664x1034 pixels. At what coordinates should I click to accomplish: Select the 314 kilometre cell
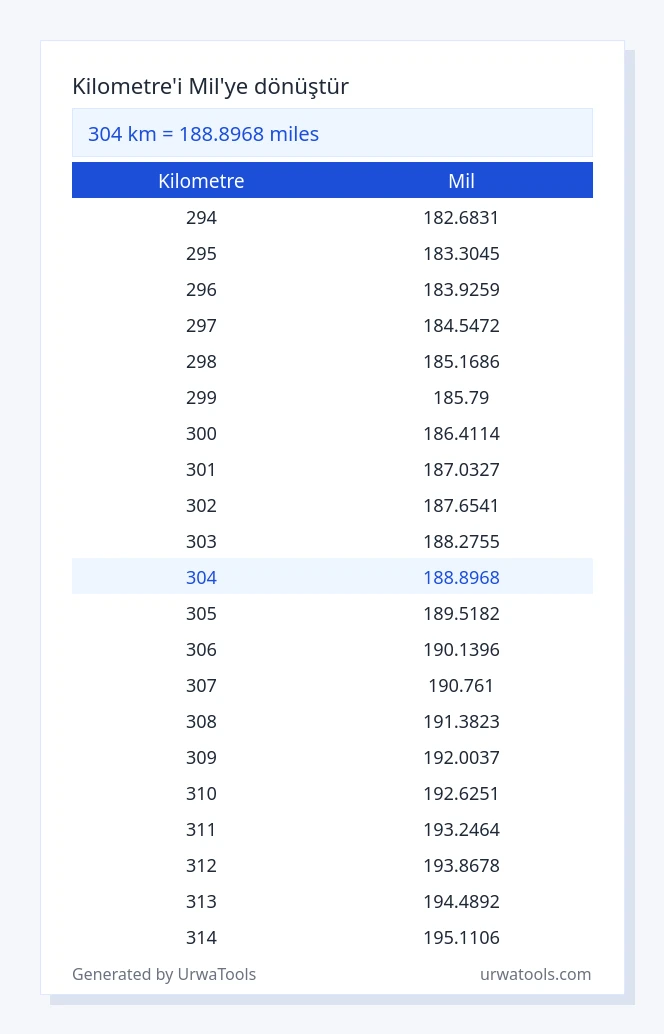201,937
